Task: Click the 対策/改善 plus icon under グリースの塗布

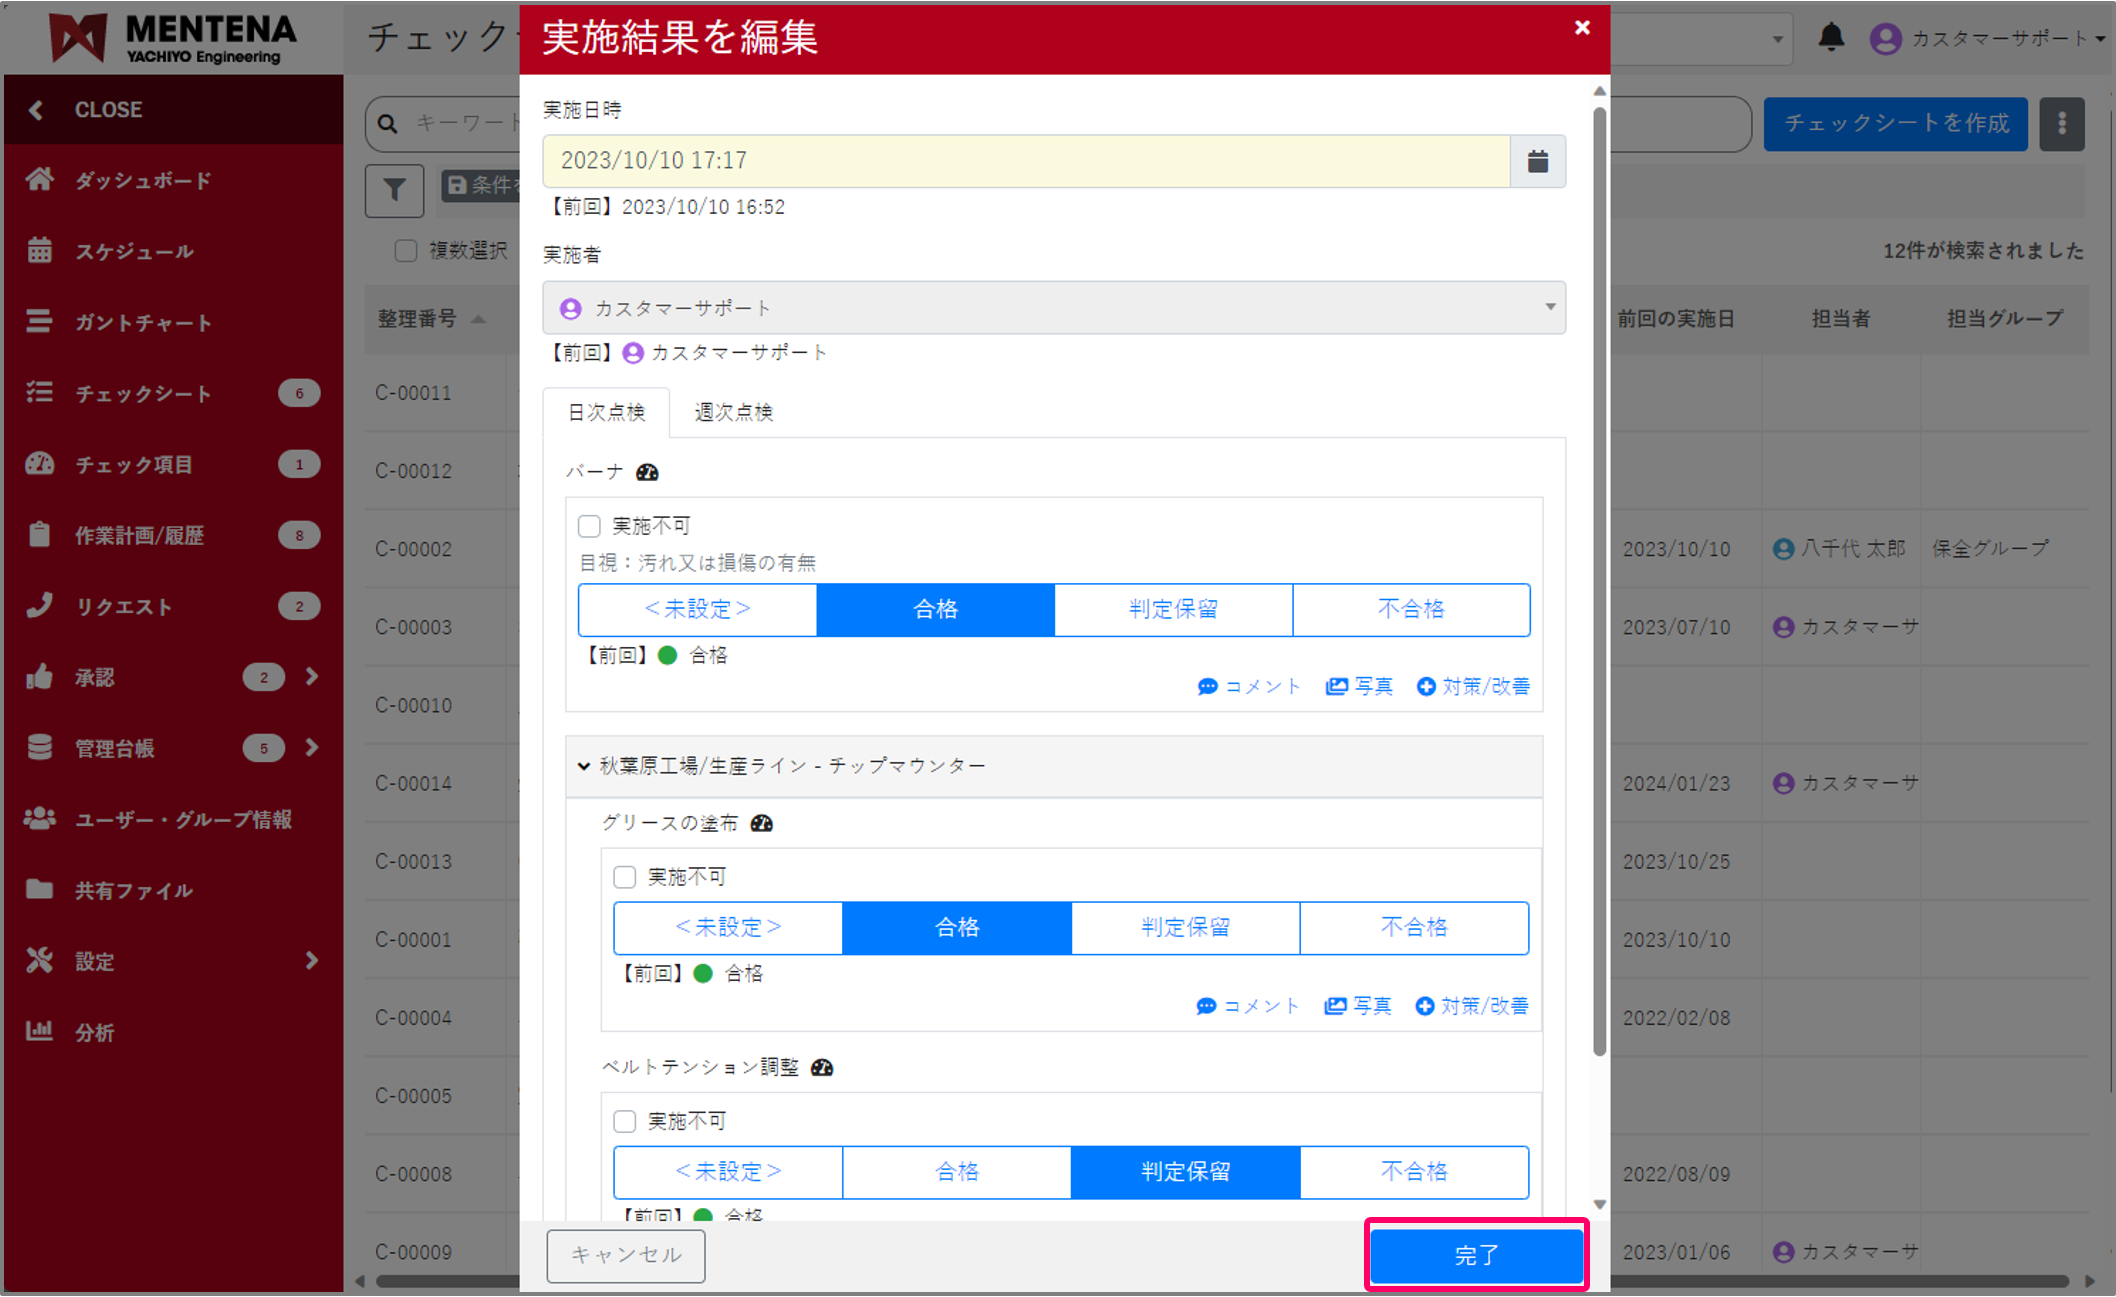Action: pos(1424,1006)
